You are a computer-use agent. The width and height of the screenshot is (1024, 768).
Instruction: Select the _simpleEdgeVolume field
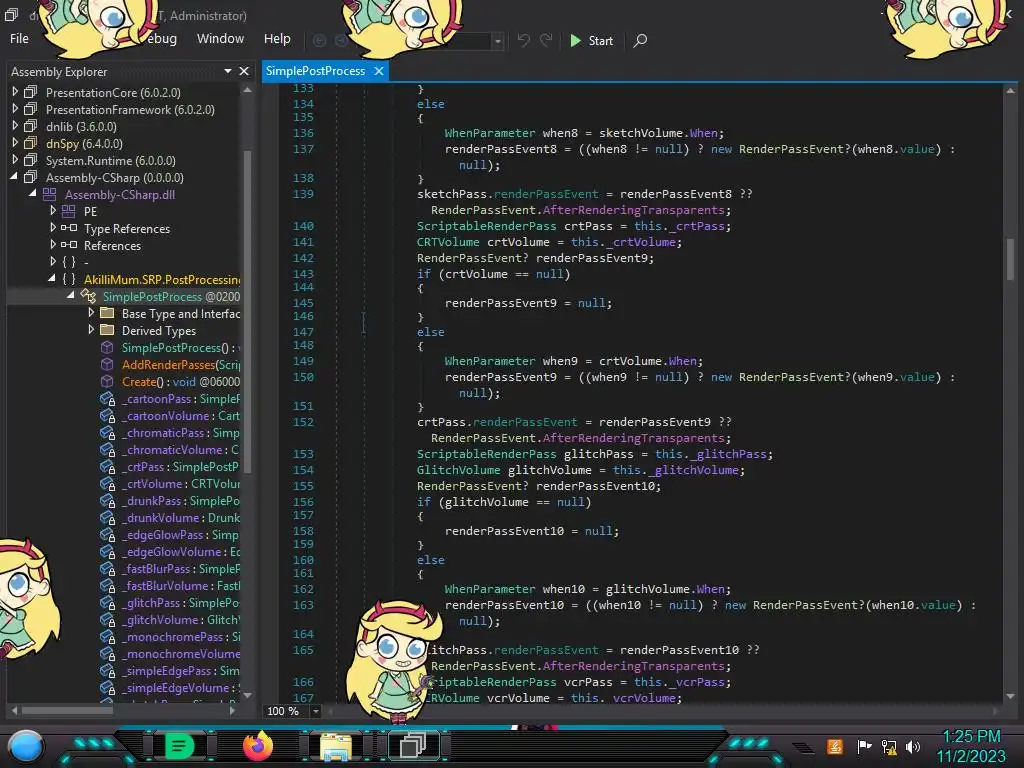tap(180, 688)
